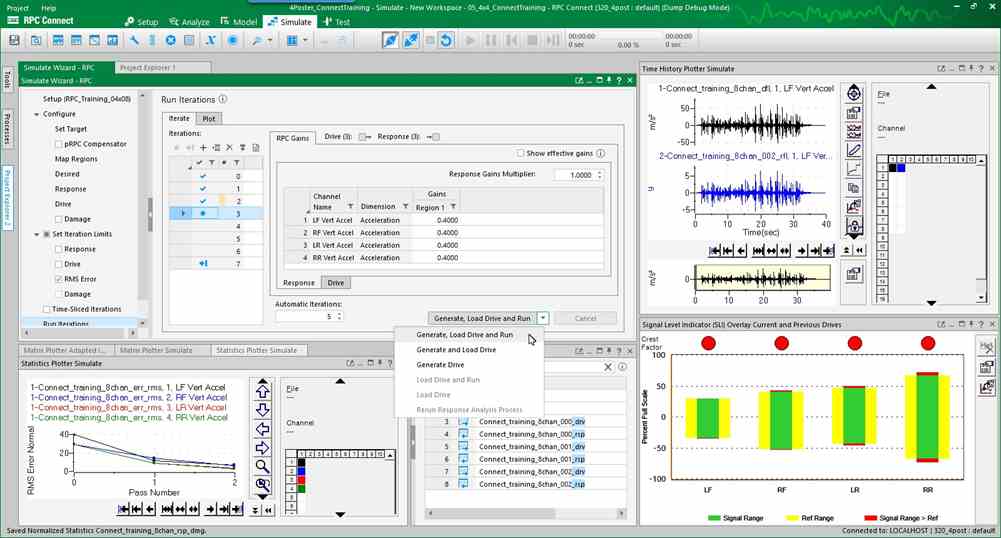Collapse the Configure tree node
Image resolution: width=1001 pixels, height=538 pixels.
click(x=34, y=114)
